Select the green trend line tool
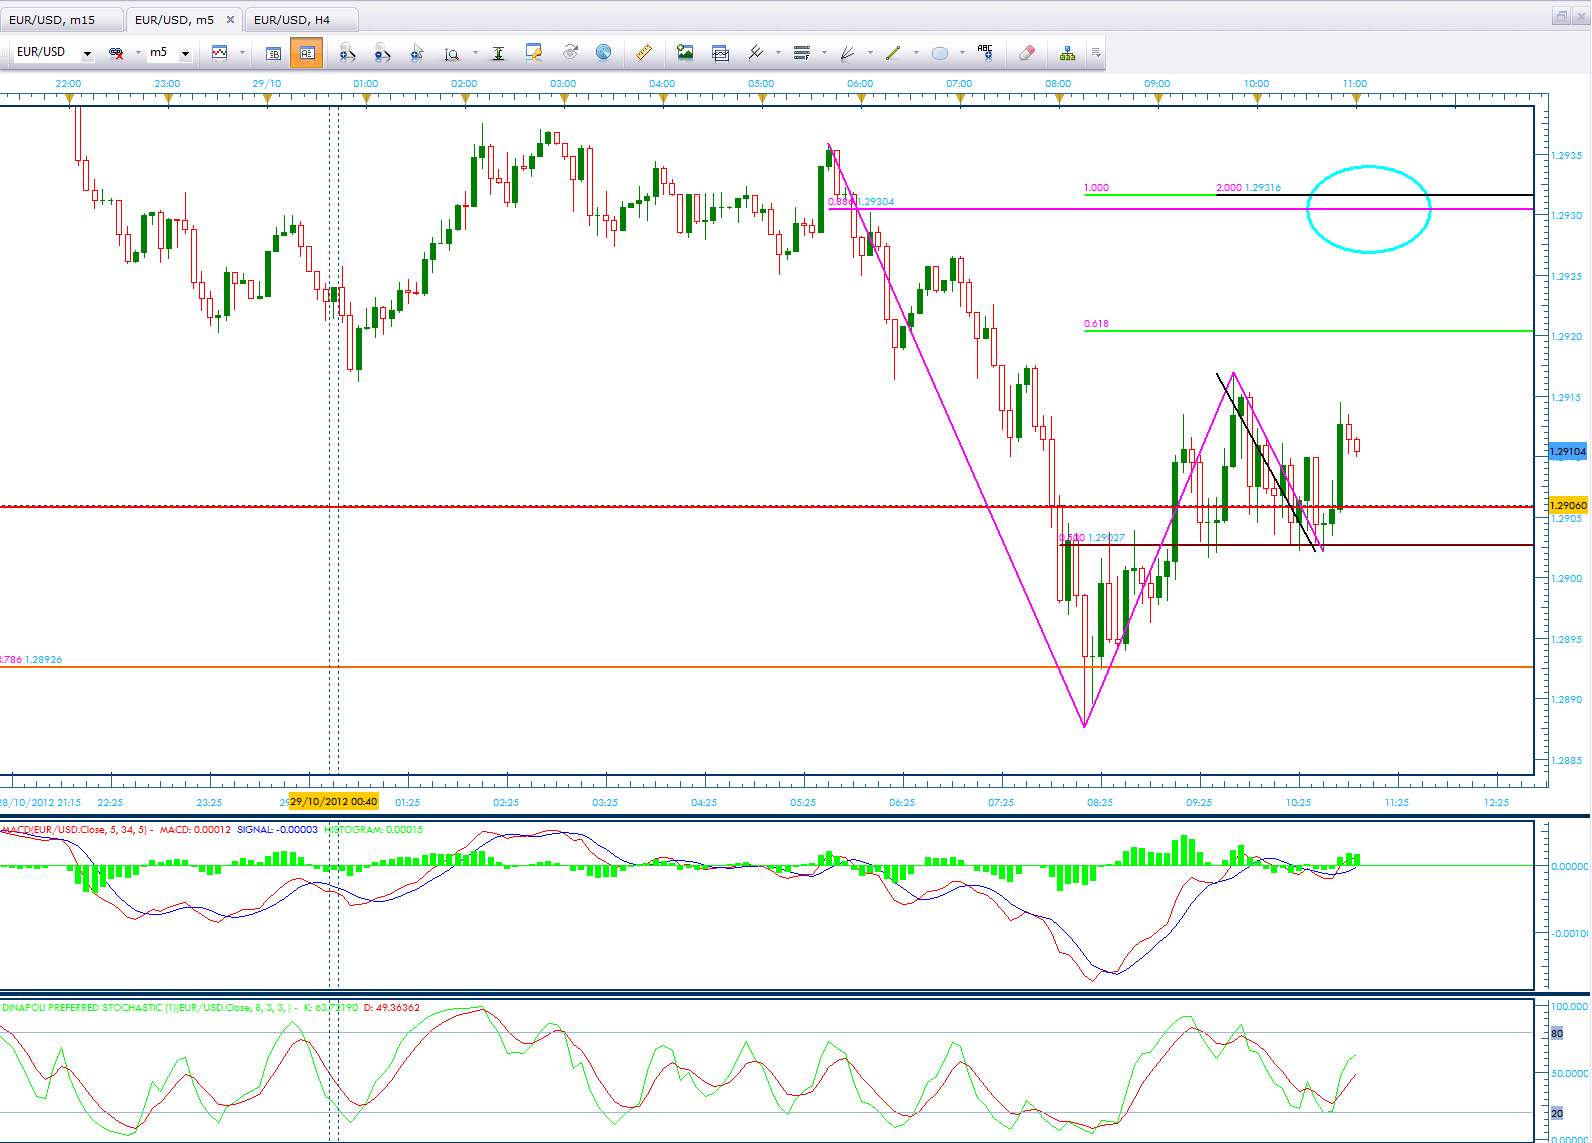Screen dimensions: 1592x1143 coord(893,53)
